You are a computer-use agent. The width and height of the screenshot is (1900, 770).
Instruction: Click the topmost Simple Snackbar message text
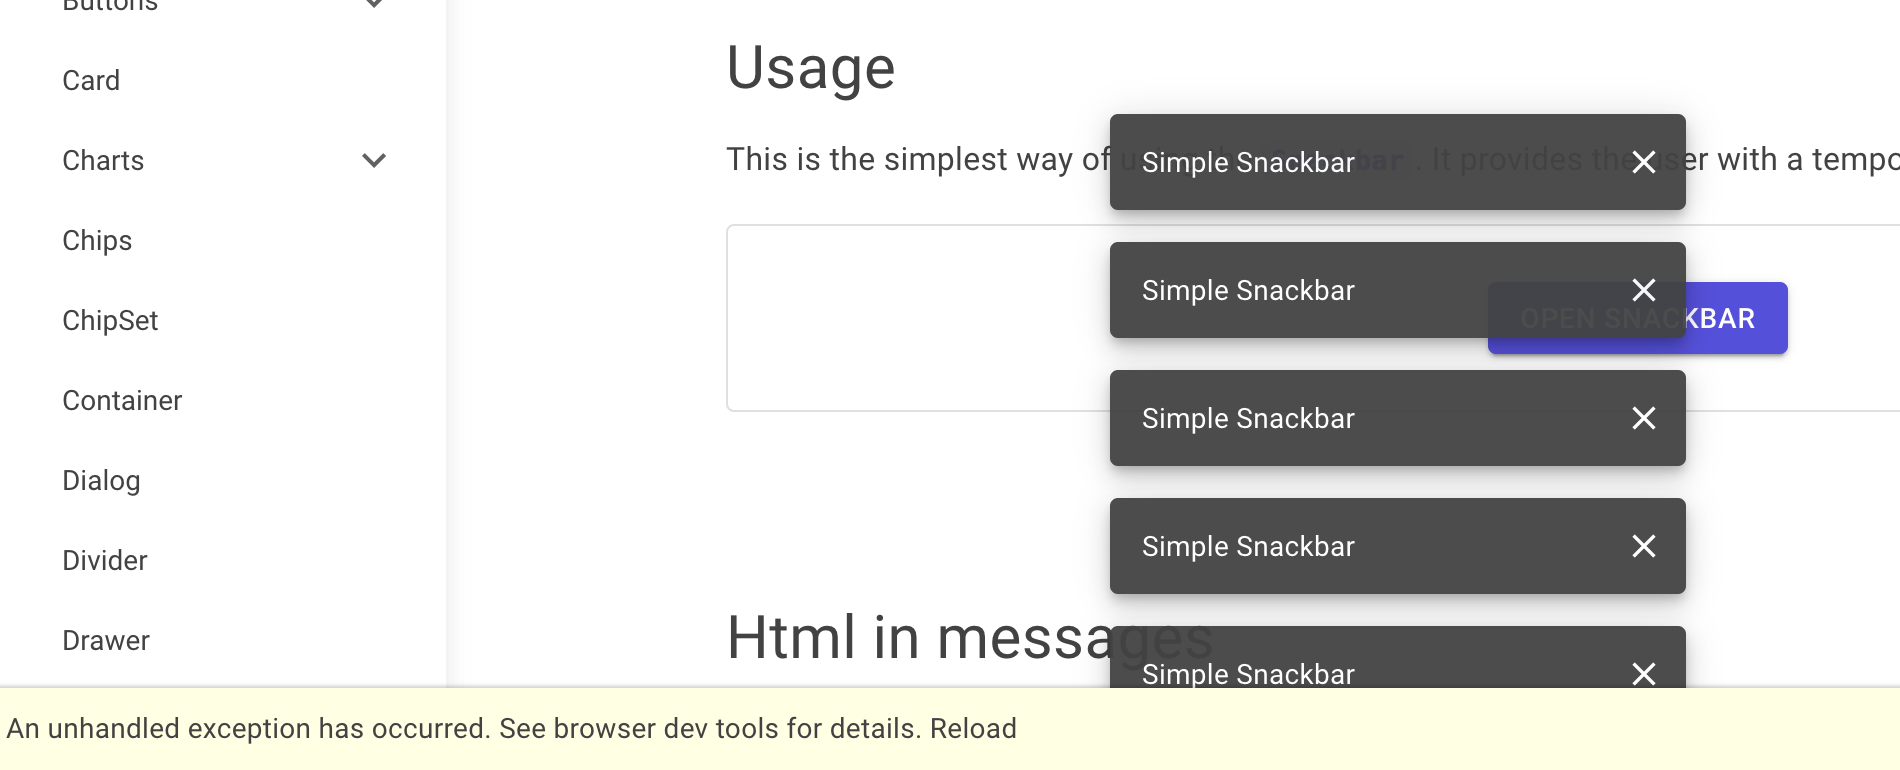(1248, 162)
